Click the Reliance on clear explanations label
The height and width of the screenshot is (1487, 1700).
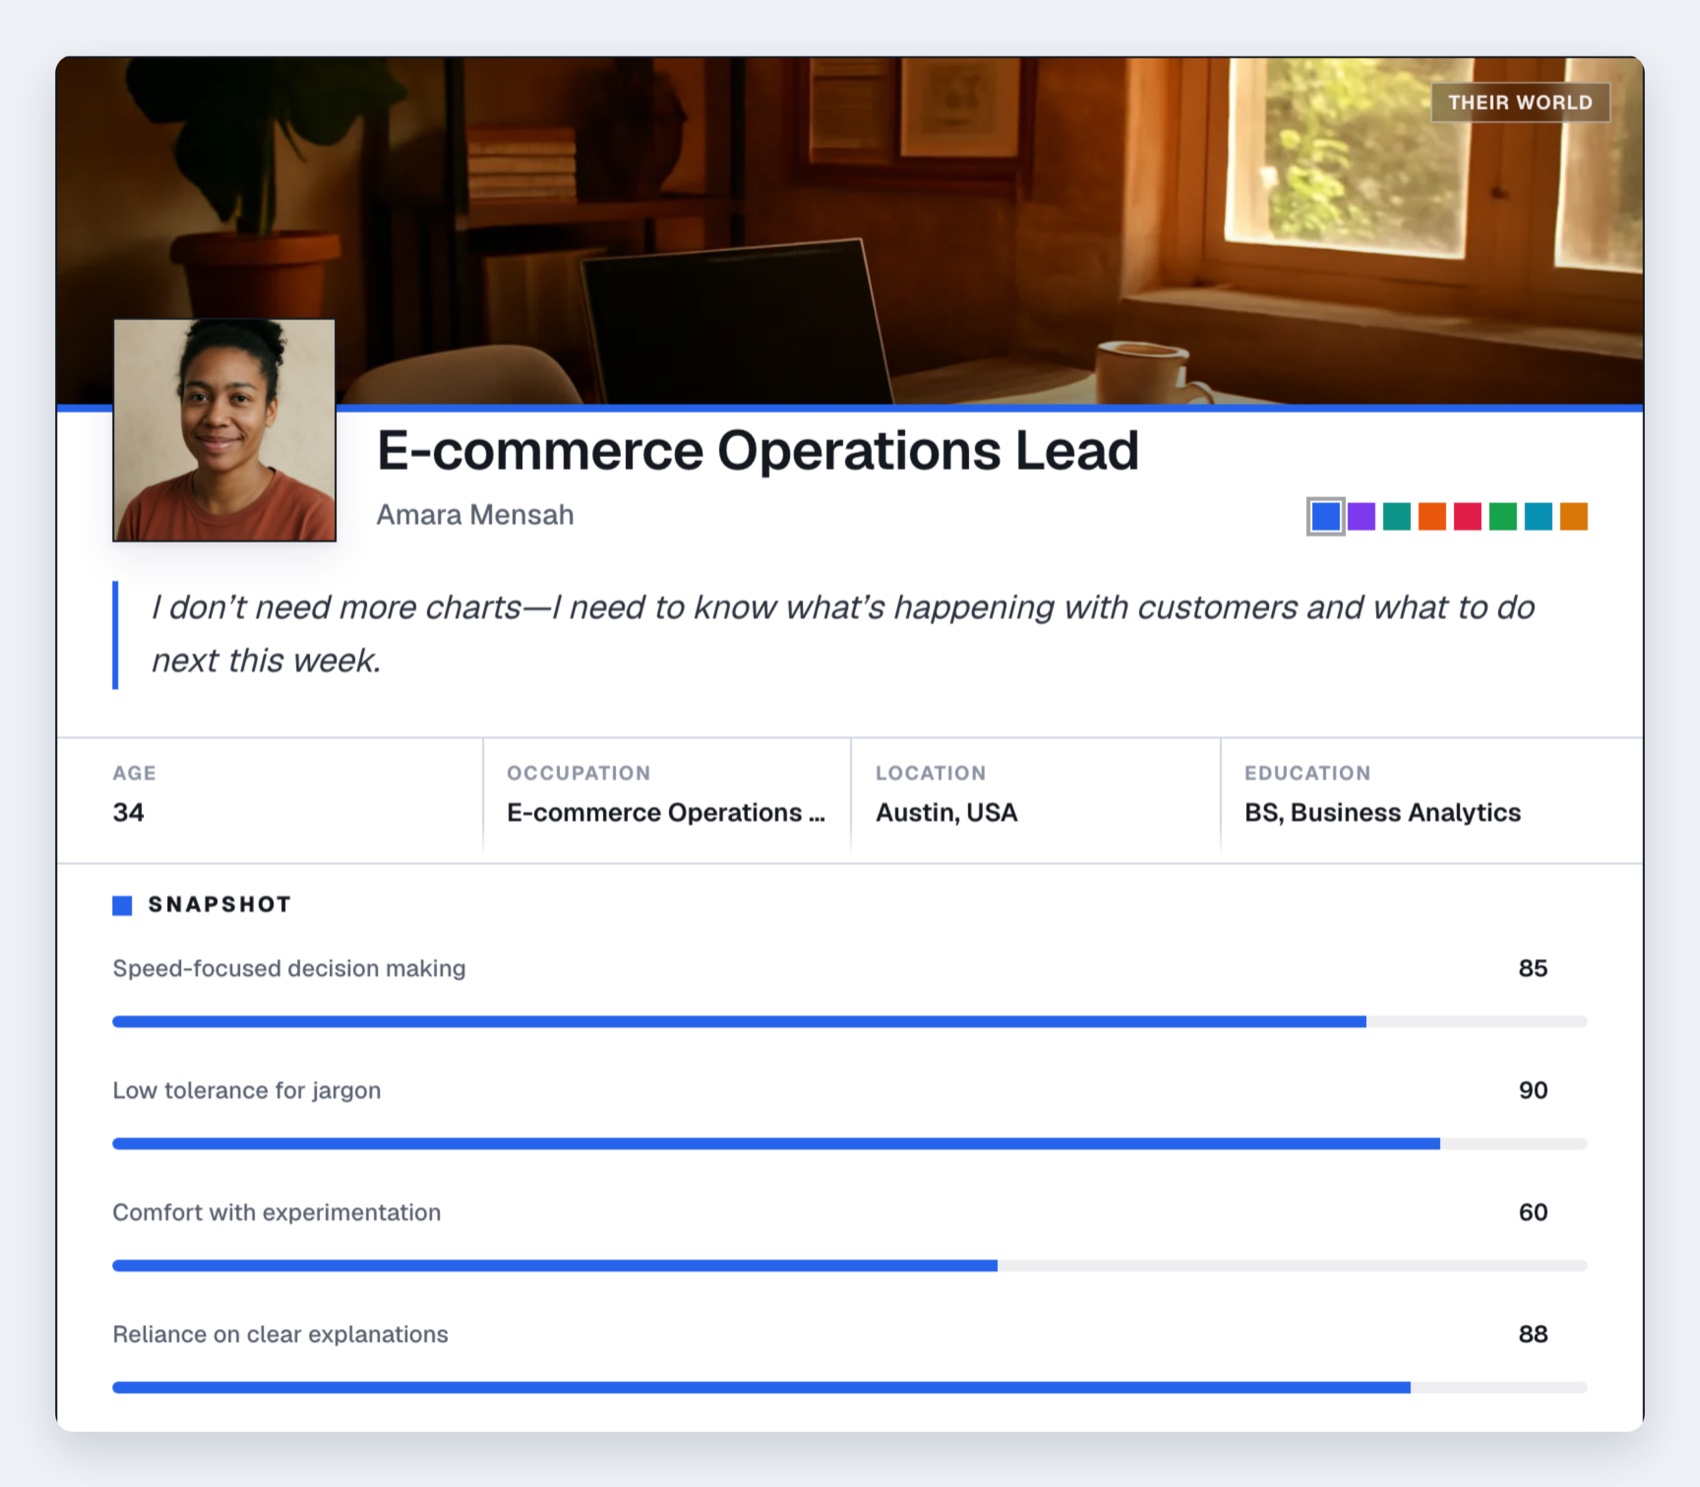pos(280,1334)
